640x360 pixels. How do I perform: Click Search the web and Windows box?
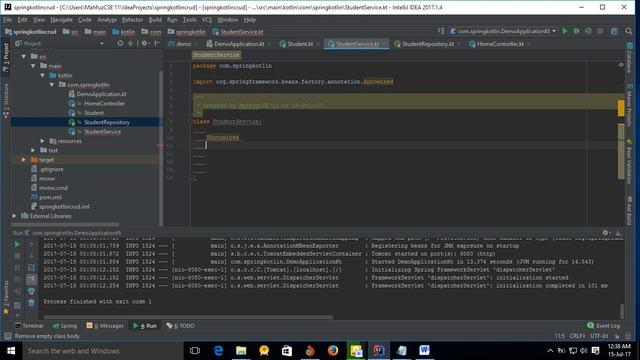pyautogui.click(x=102, y=351)
